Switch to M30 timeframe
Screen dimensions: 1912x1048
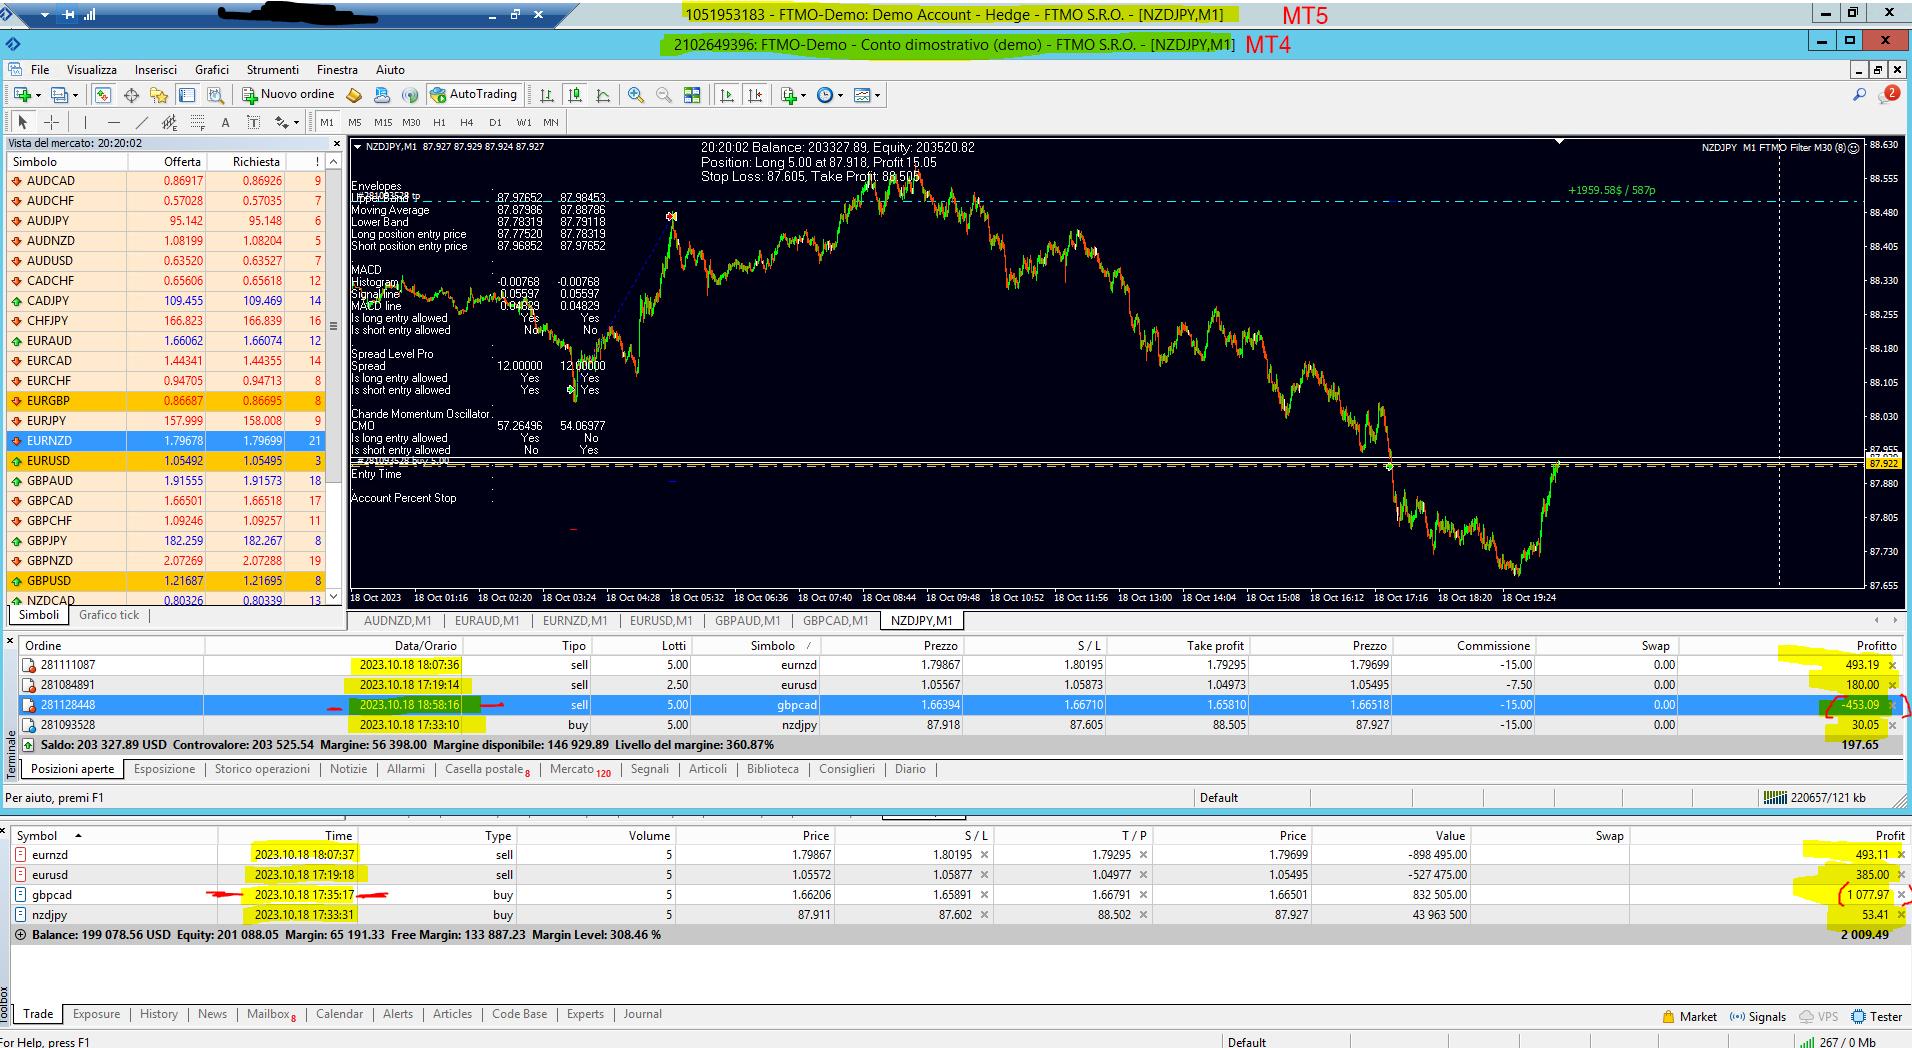pos(411,122)
